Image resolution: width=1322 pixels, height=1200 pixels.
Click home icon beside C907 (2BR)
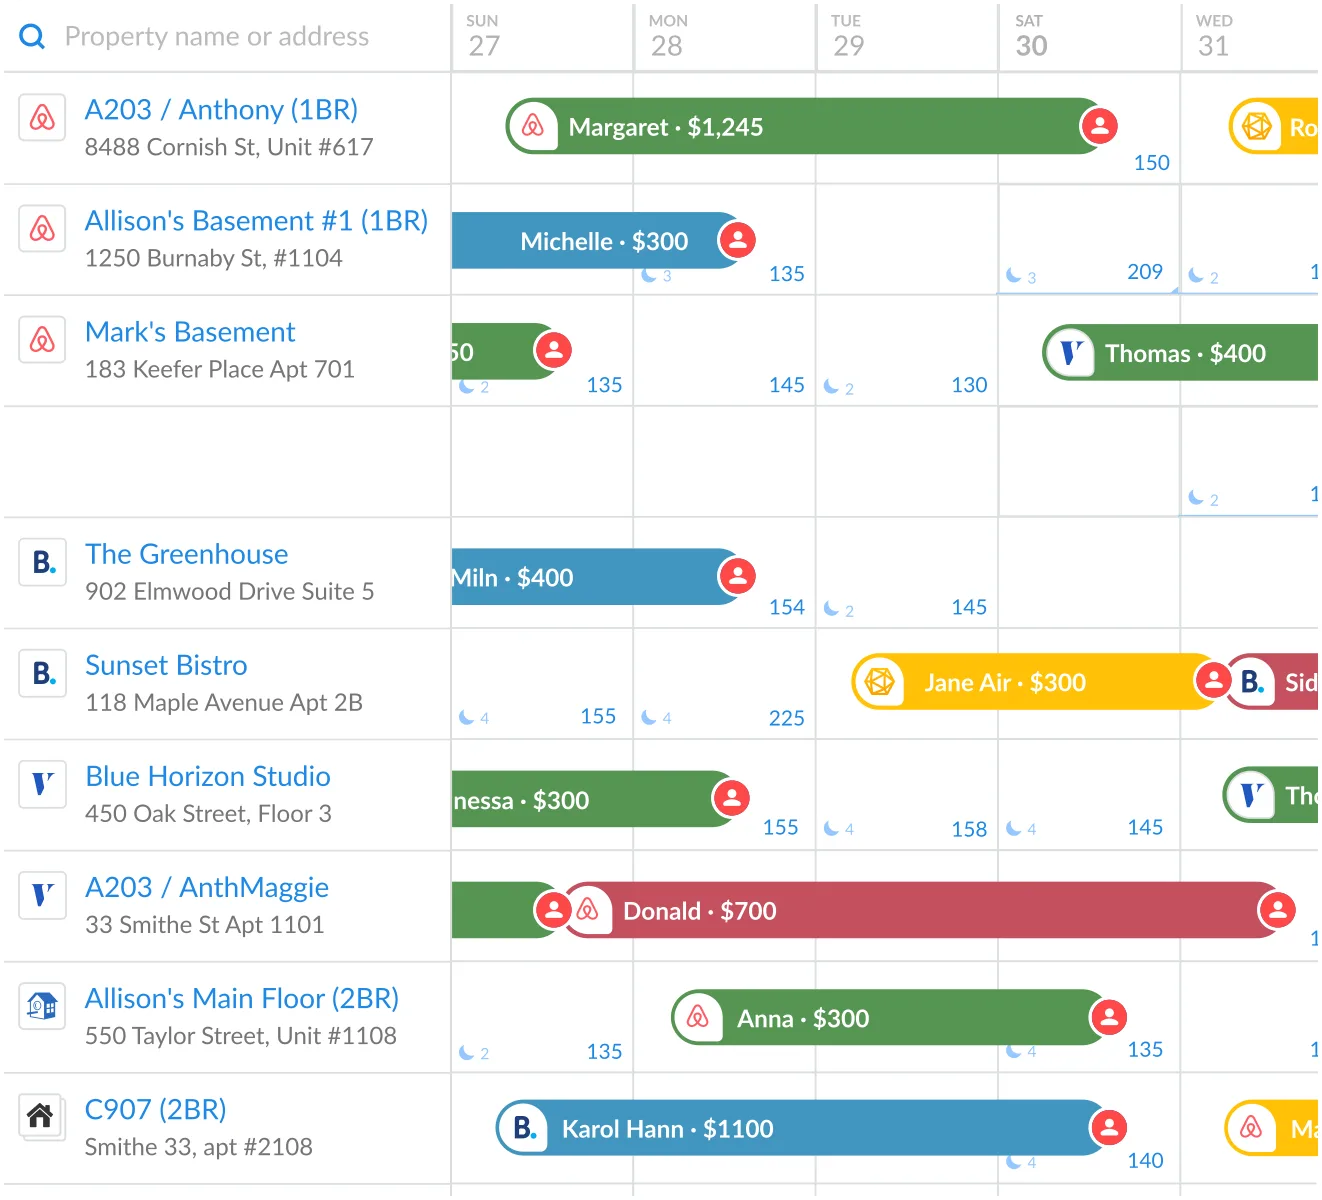pos(42,1117)
